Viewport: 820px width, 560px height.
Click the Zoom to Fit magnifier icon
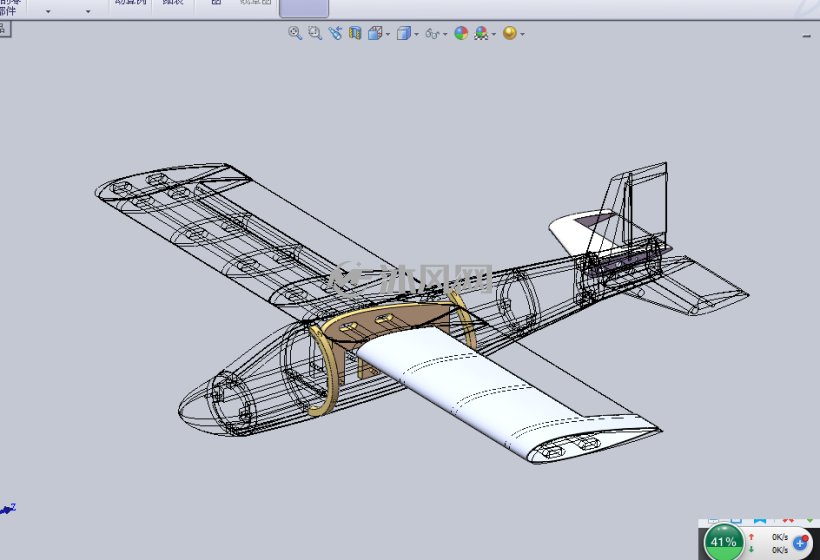295,33
